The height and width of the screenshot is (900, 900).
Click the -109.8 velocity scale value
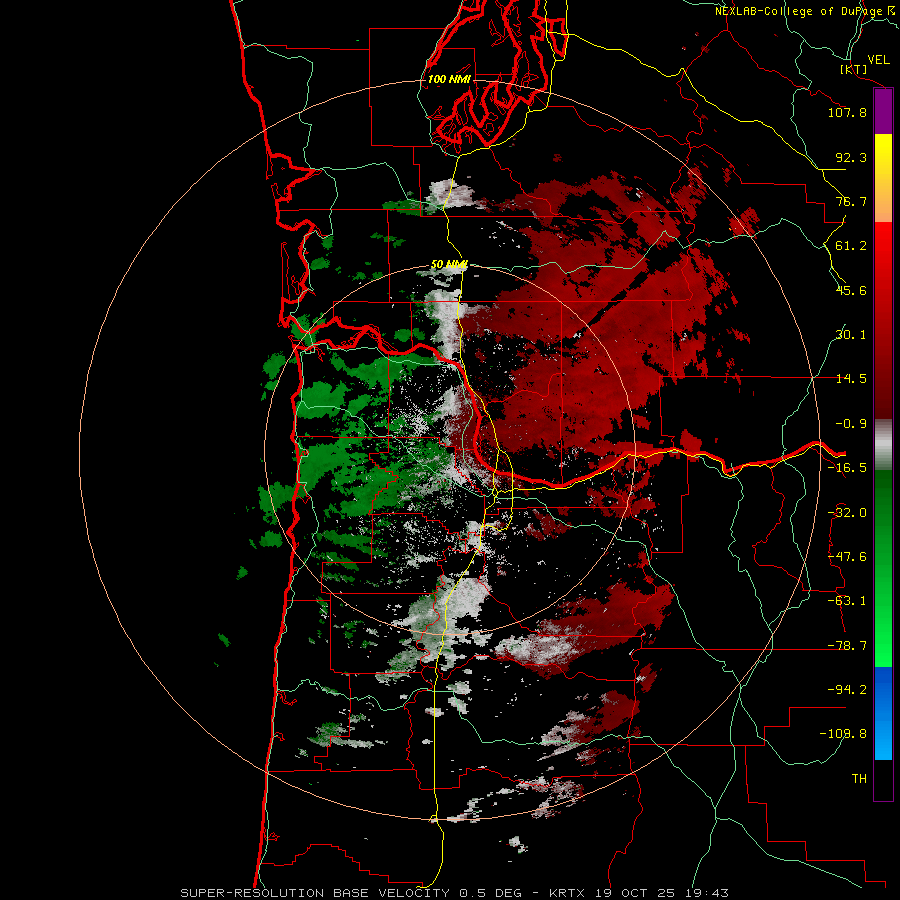[843, 734]
